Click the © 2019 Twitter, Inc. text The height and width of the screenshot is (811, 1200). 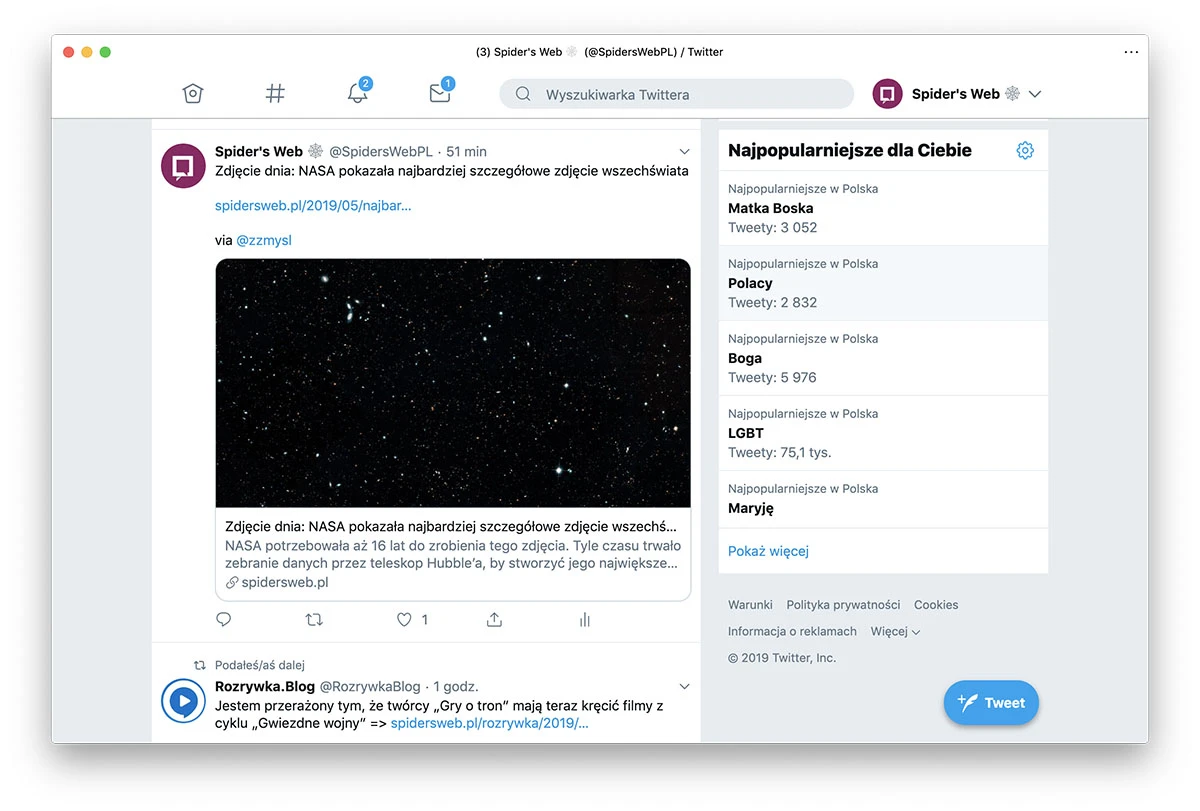(x=782, y=658)
